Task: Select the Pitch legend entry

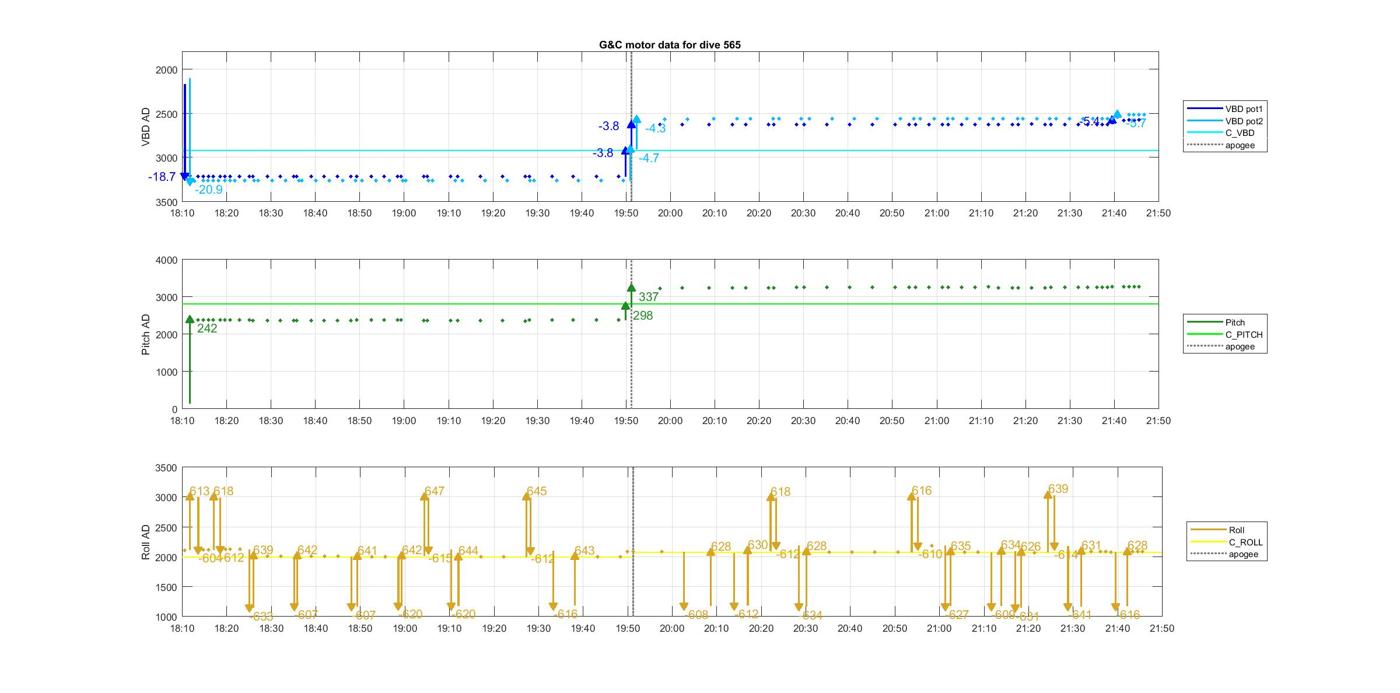Action: [1223, 322]
